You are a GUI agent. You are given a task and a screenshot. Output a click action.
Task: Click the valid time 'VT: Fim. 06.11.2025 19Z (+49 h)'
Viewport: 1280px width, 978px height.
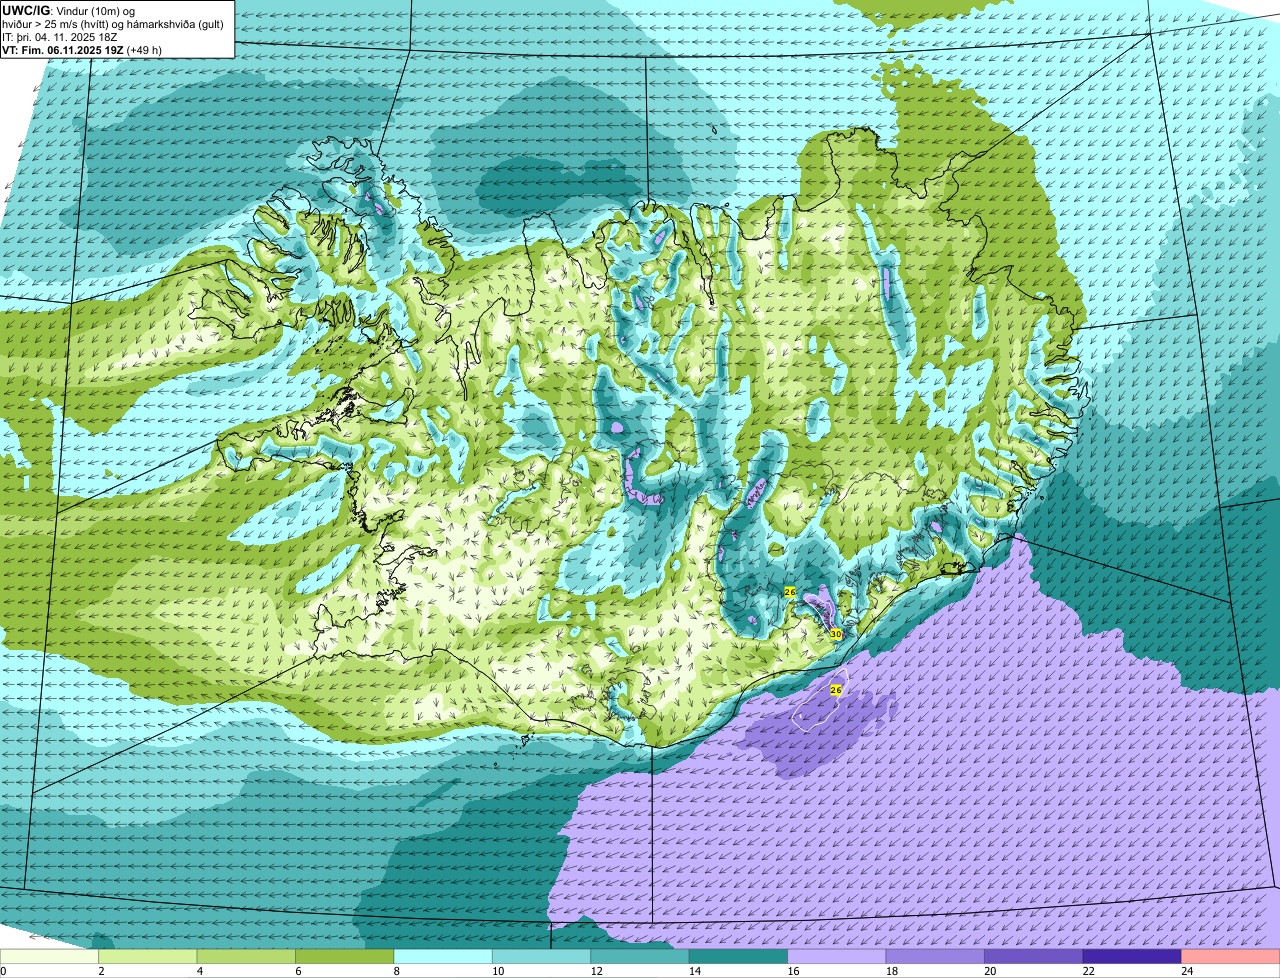coord(82,50)
